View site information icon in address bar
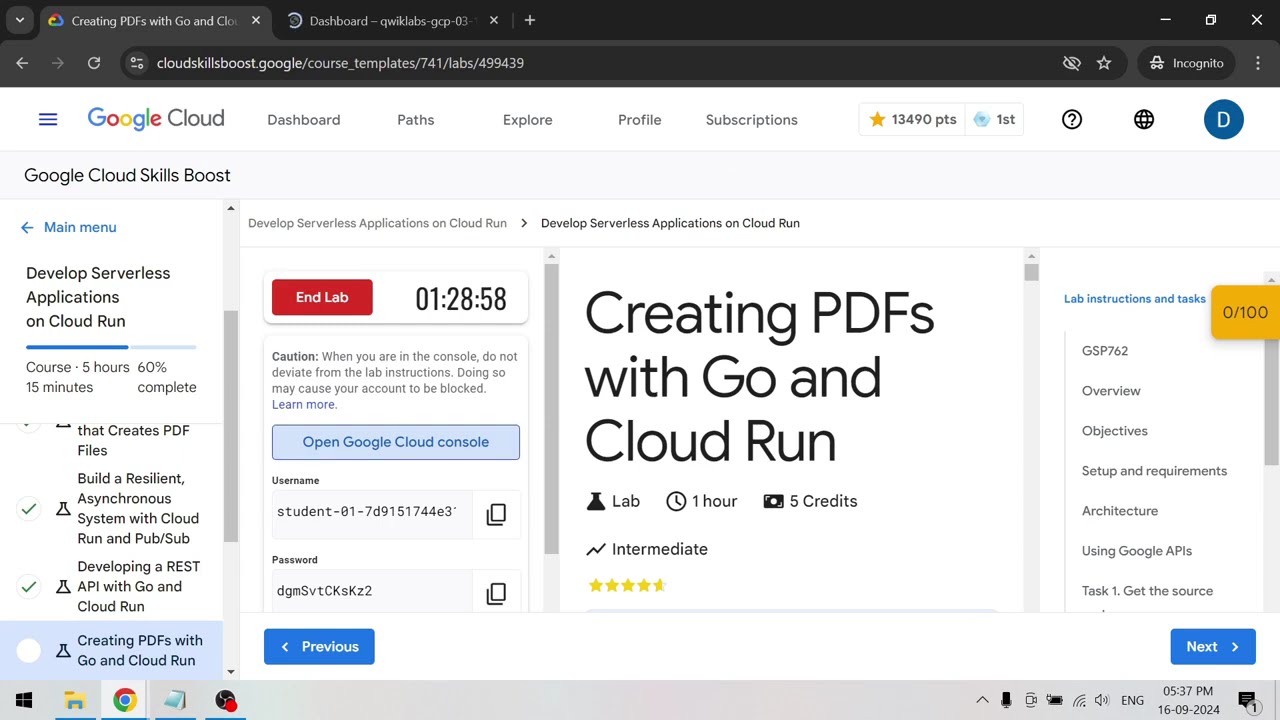1280x720 pixels. point(138,63)
